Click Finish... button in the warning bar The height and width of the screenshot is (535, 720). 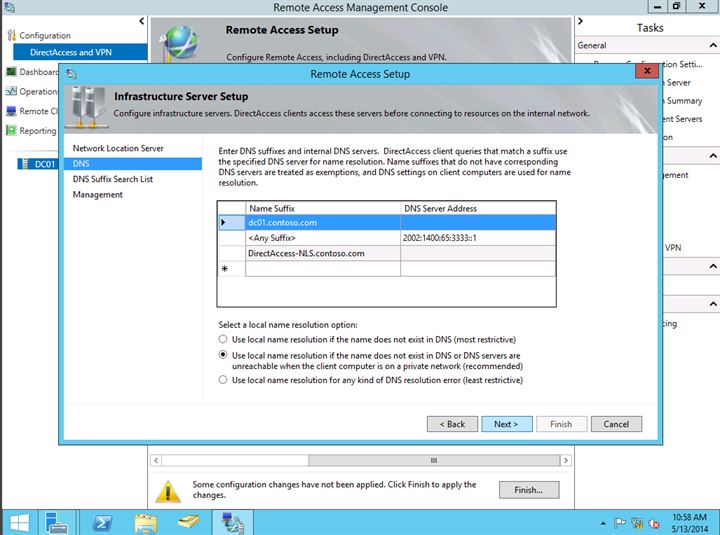click(x=529, y=490)
